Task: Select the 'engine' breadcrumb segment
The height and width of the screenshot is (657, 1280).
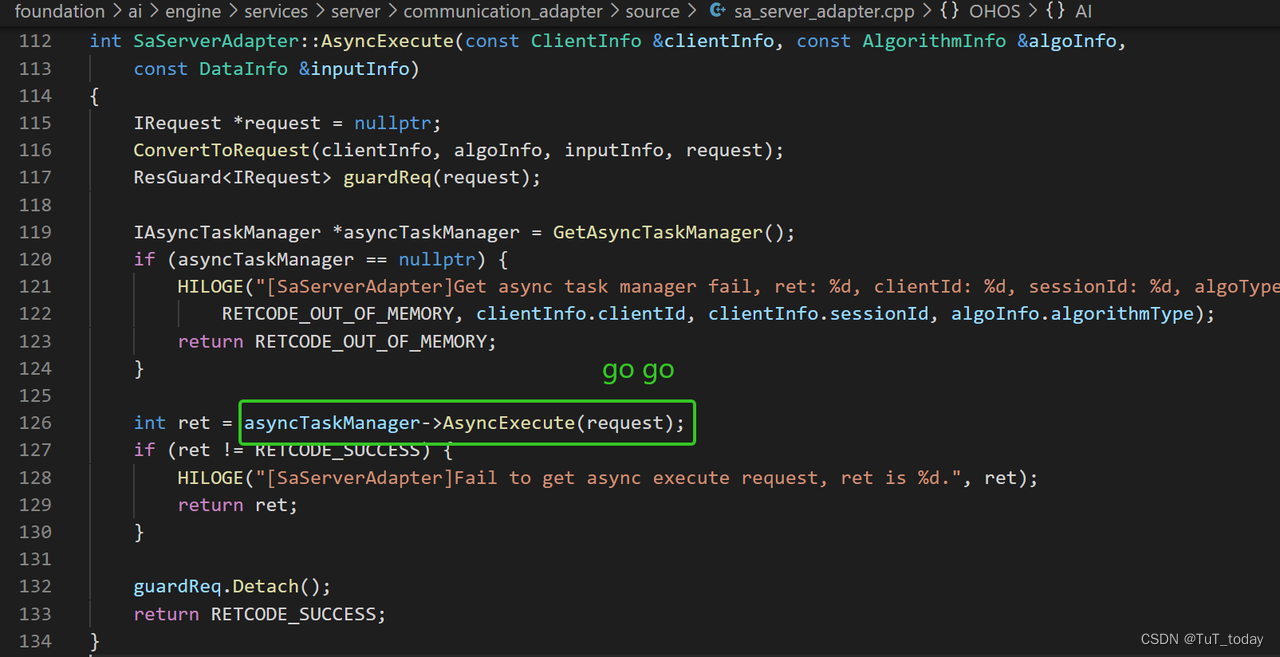Action: coord(193,12)
